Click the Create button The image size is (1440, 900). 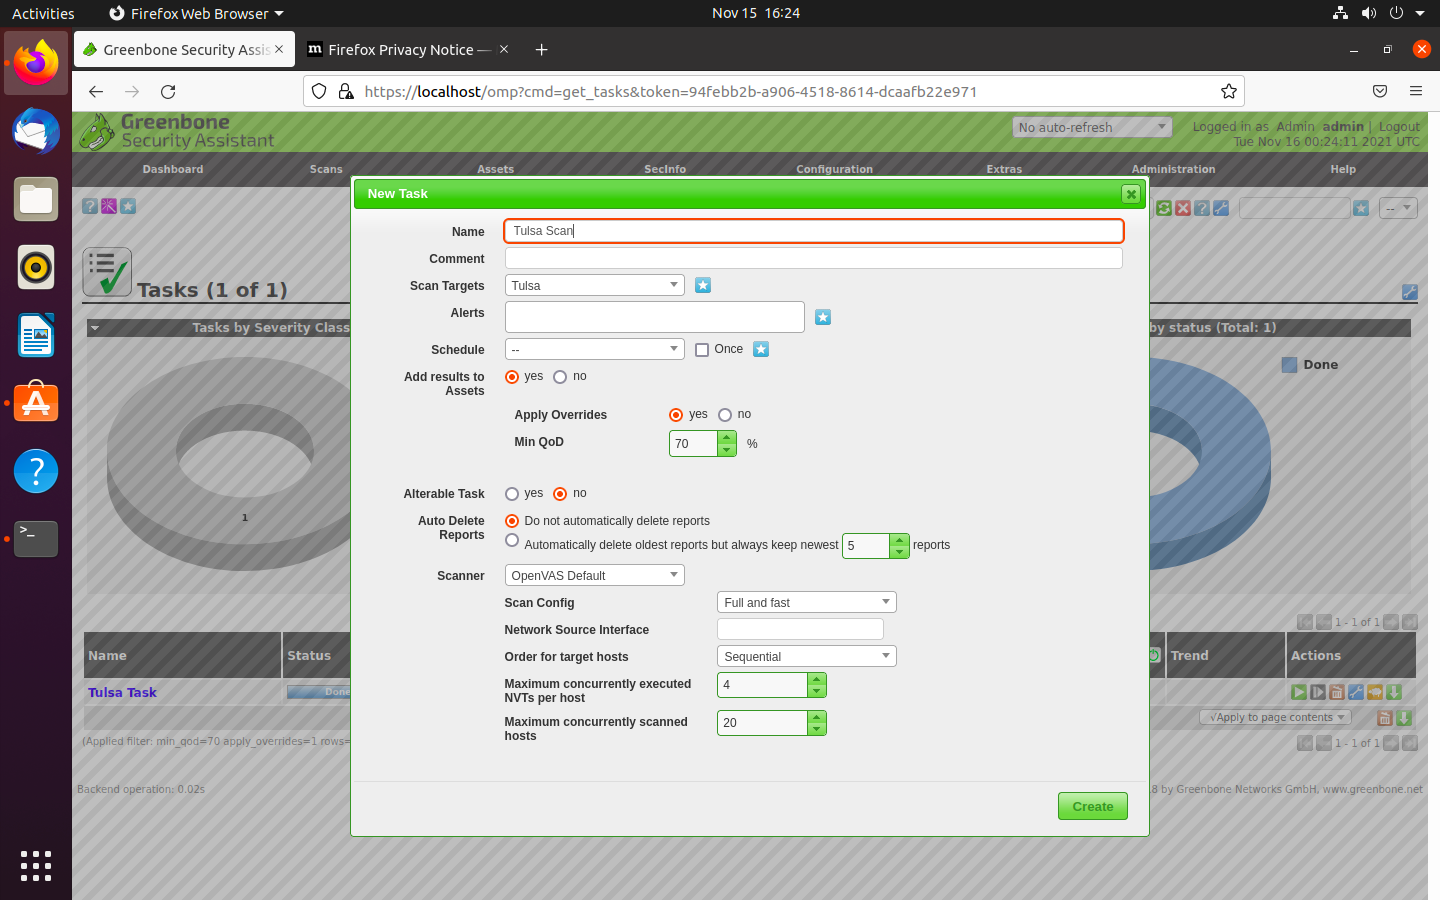click(1093, 806)
